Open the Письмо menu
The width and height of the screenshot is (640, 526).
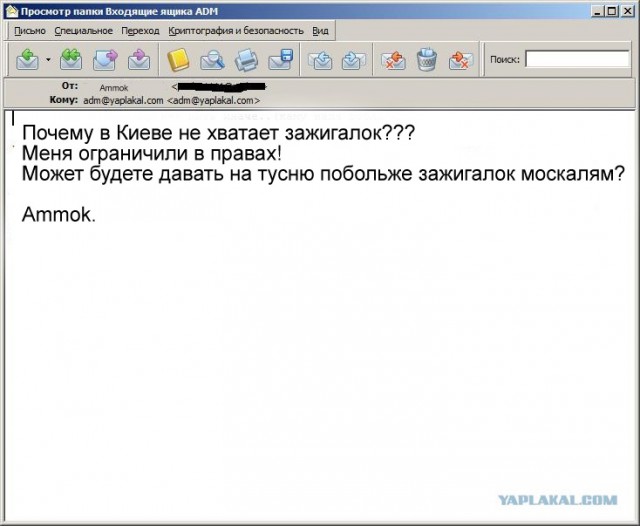click(30, 31)
